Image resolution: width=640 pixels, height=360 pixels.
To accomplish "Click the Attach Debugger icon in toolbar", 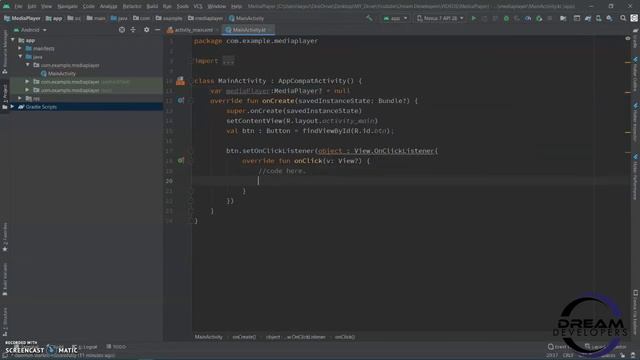I will point(539,18).
